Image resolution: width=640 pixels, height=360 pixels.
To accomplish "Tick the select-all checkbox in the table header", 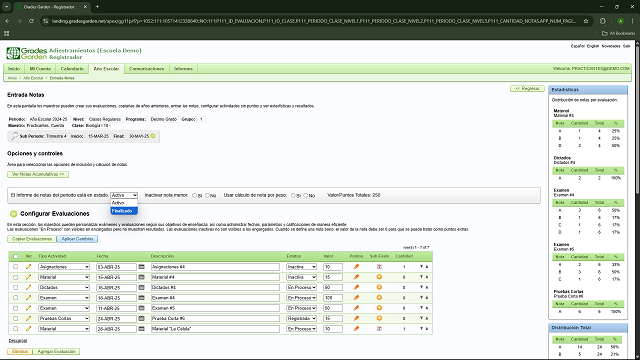I will coord(16,256).
